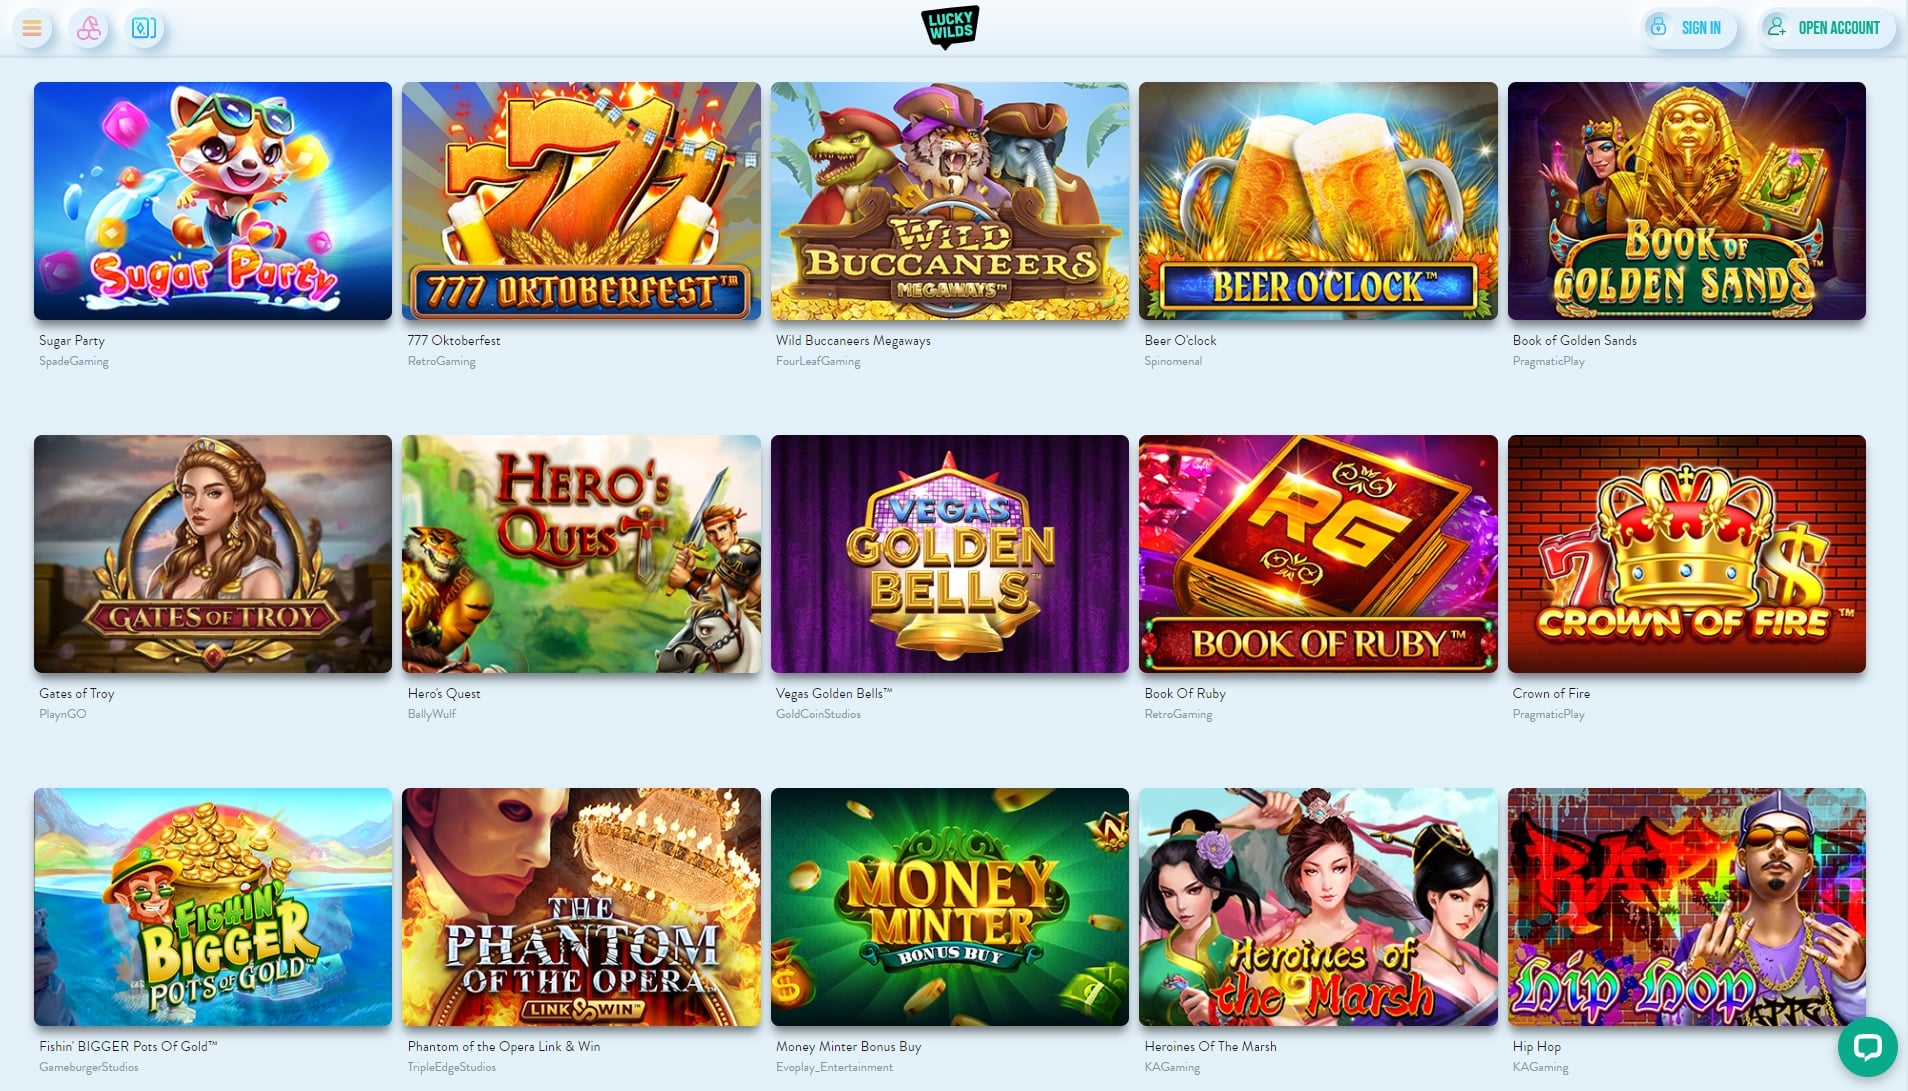Click the Money Minter Bonus Buy title
1908x1091 pixels.
click(848, 1047)
